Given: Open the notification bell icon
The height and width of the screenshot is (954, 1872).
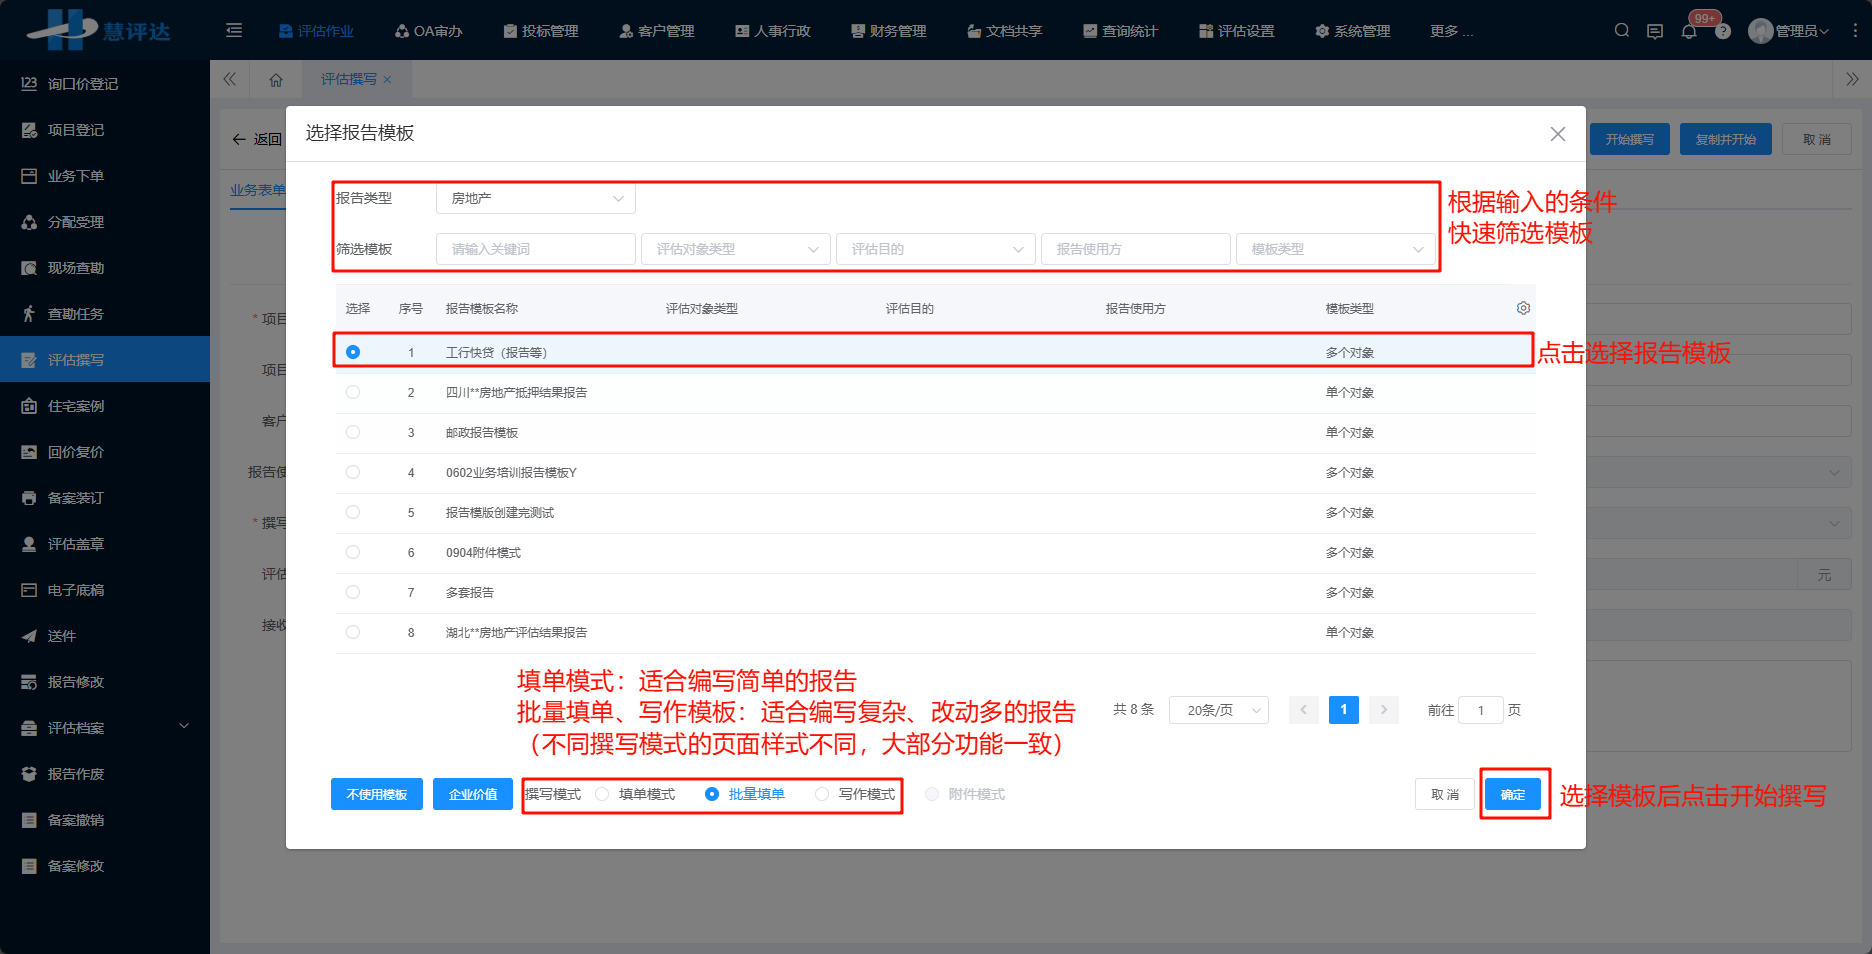Looking at the screenshot, I should (x=1689, y=31).
